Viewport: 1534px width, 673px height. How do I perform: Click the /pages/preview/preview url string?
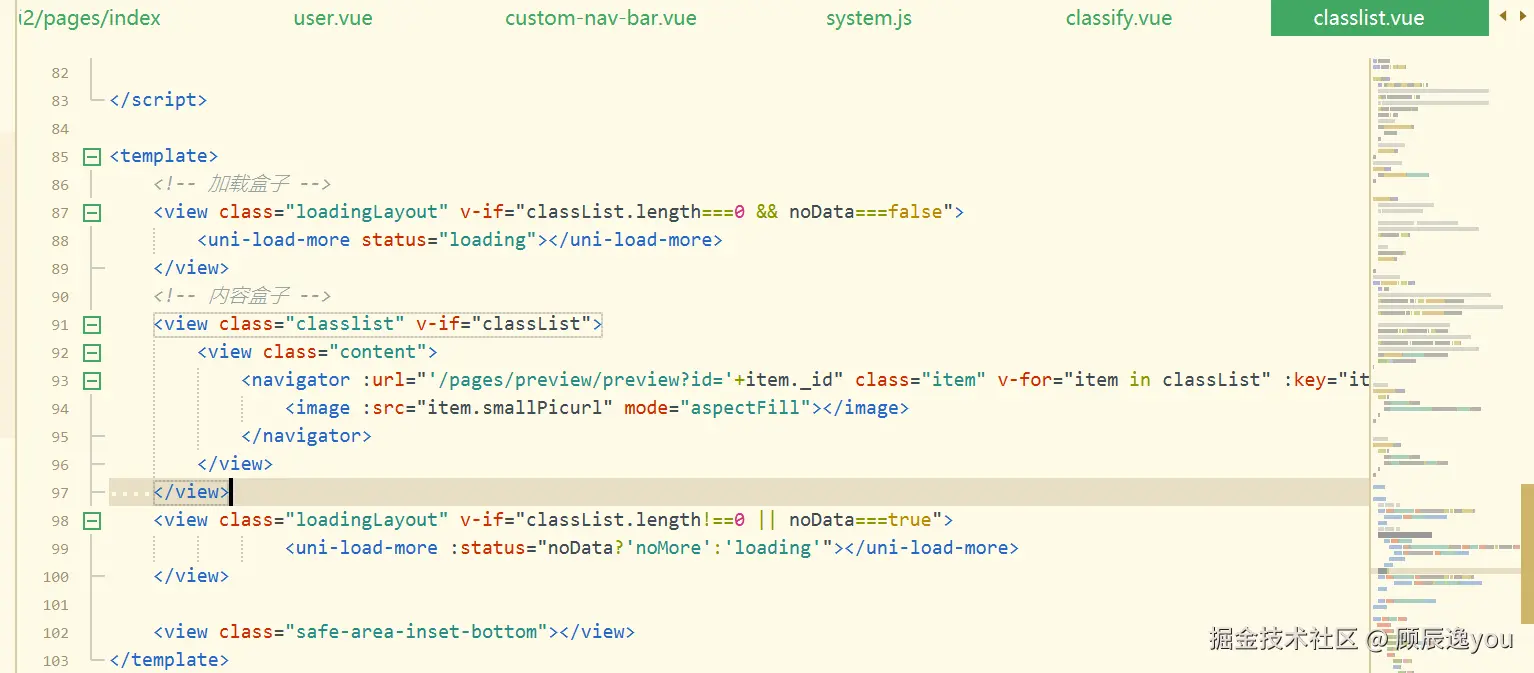(x=580, y=380)
